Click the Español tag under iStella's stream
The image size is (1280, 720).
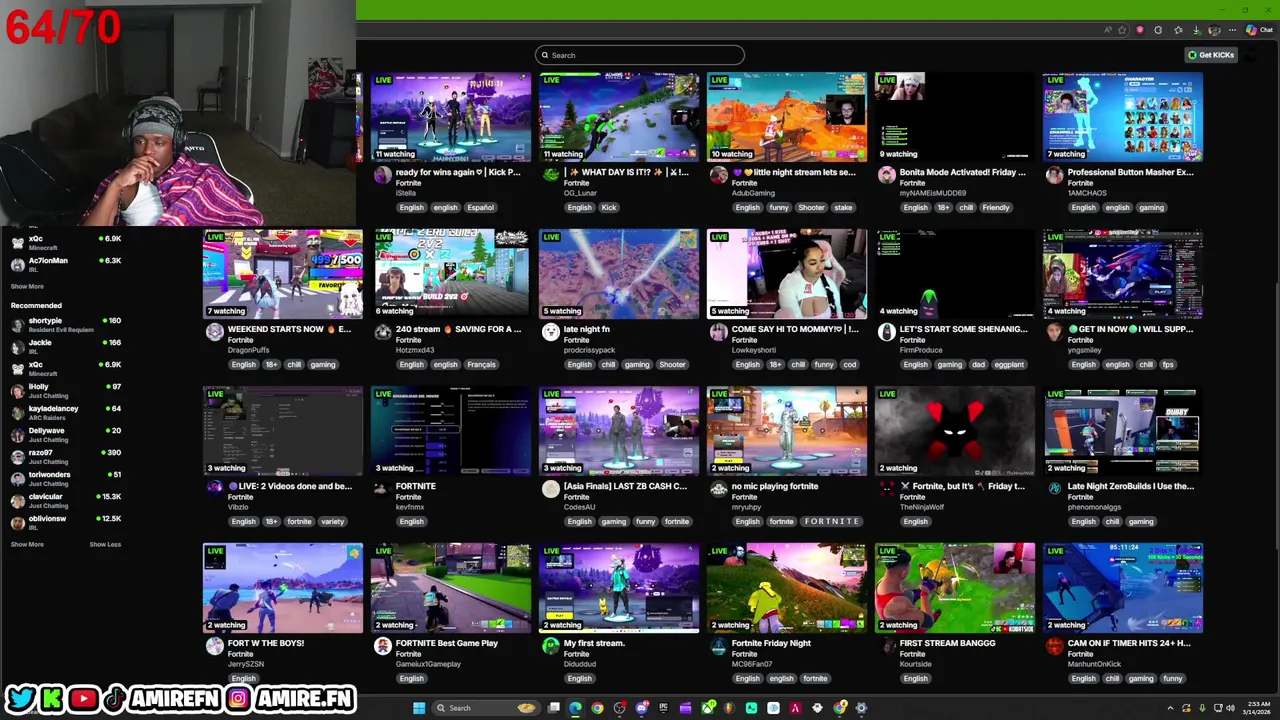(481, 207)
